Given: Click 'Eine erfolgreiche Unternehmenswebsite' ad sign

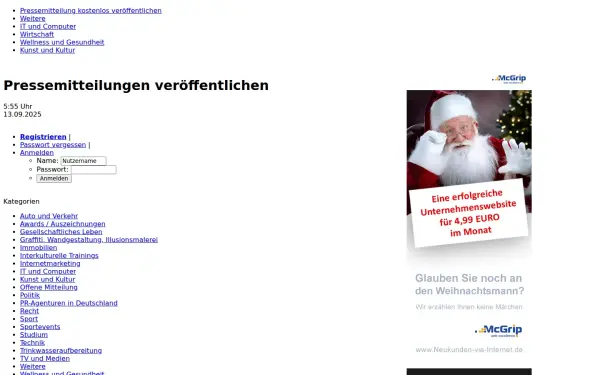Looking at the screenshot, I should [469, 213].
